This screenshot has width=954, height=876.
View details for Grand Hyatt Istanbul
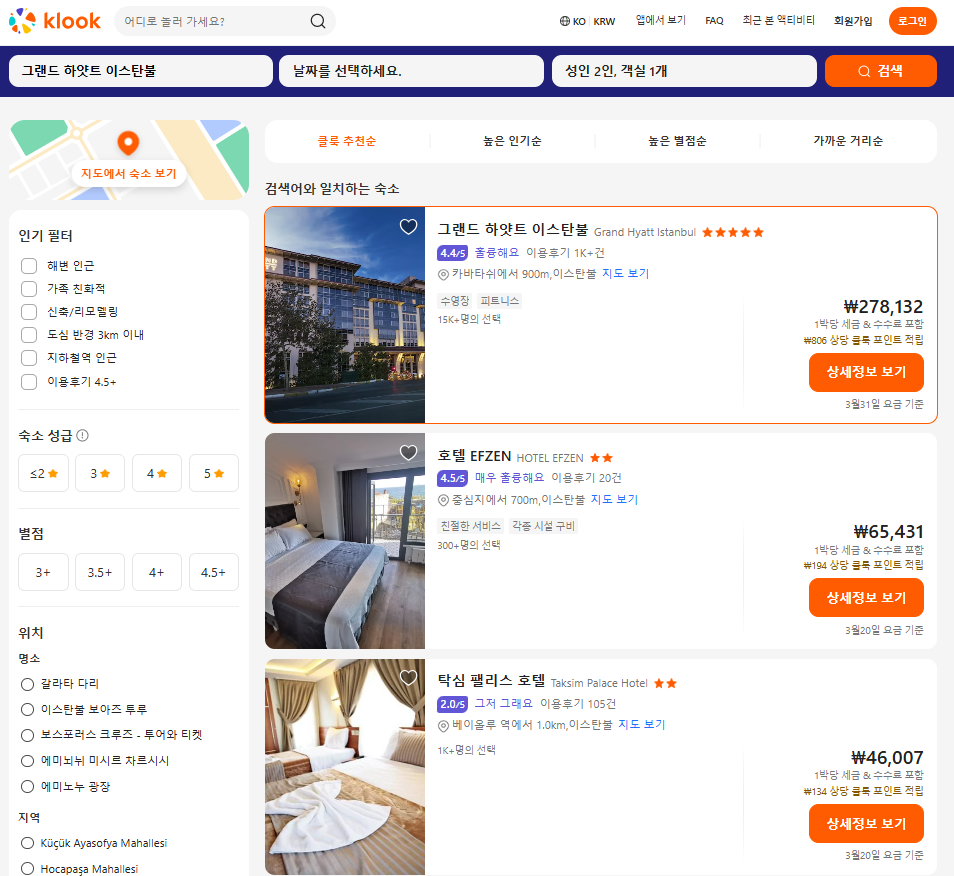point(866,372)
